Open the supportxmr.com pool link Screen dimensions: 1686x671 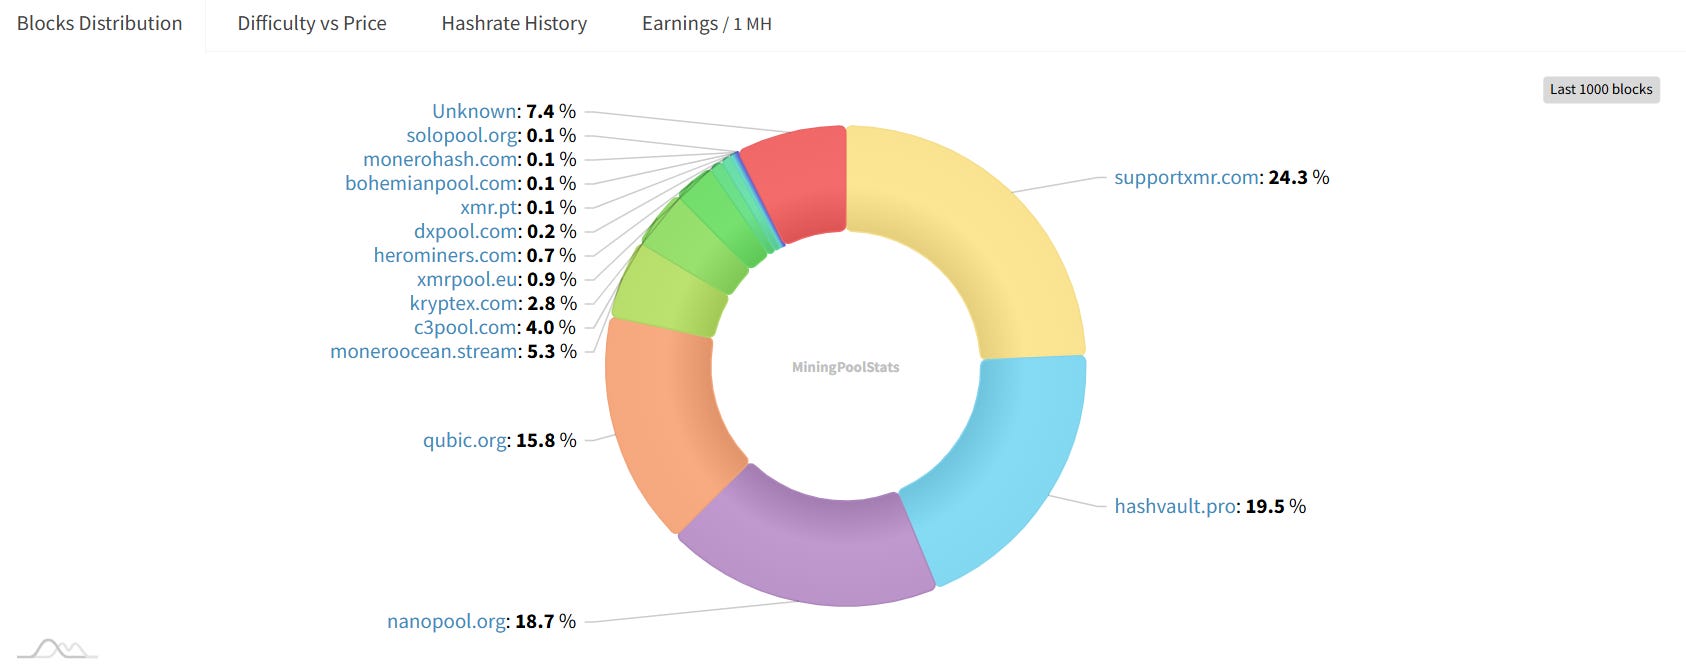point(1188,178)
